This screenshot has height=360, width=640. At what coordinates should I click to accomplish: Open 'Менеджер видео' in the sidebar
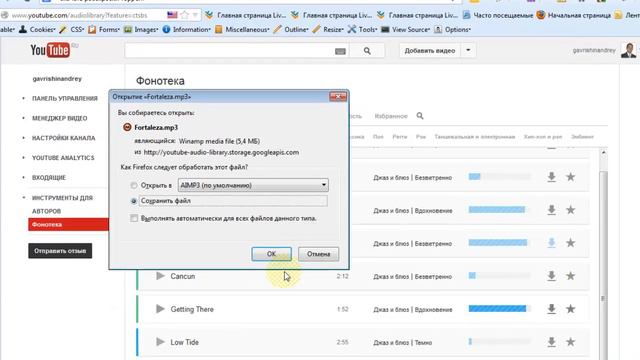60,118
